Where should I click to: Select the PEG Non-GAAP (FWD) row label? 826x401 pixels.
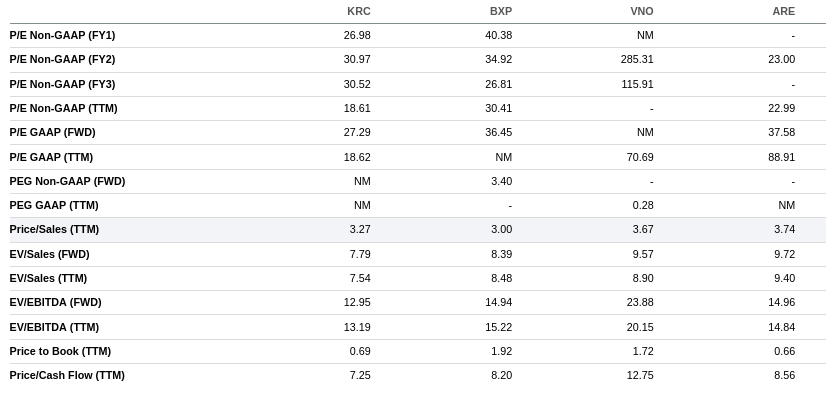67,181
